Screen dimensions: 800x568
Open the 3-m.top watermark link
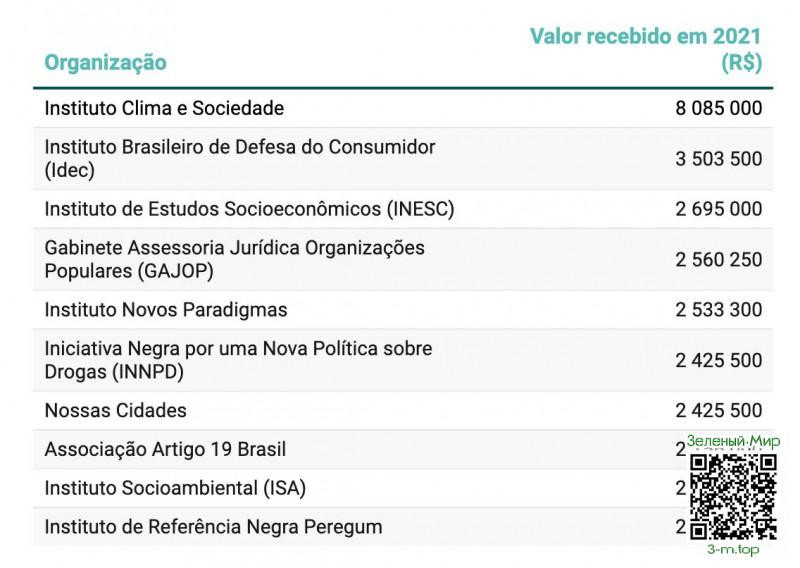[733, 550]
